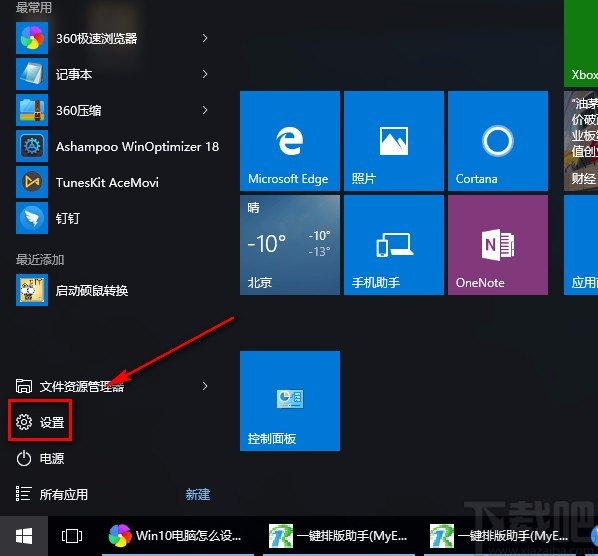Open the Microsoft Edge tile
The height and width of the screenshot is (556, 598).
pos(290,141)
